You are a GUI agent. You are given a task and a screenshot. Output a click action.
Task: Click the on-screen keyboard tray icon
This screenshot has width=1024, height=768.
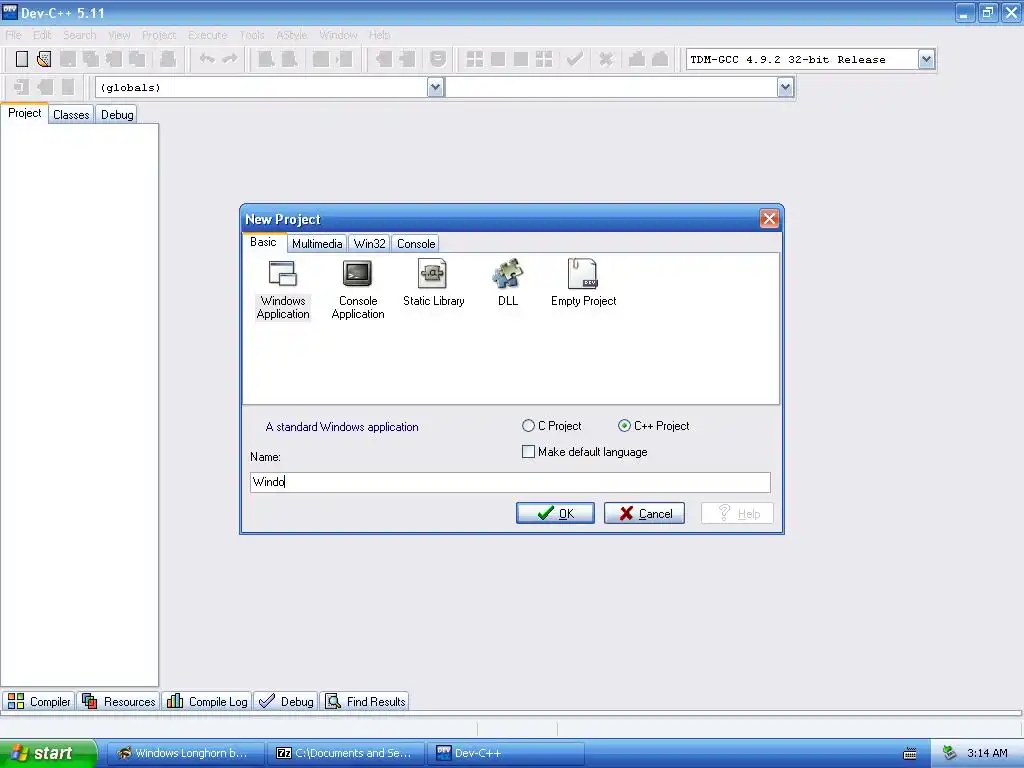pos(910,754)
